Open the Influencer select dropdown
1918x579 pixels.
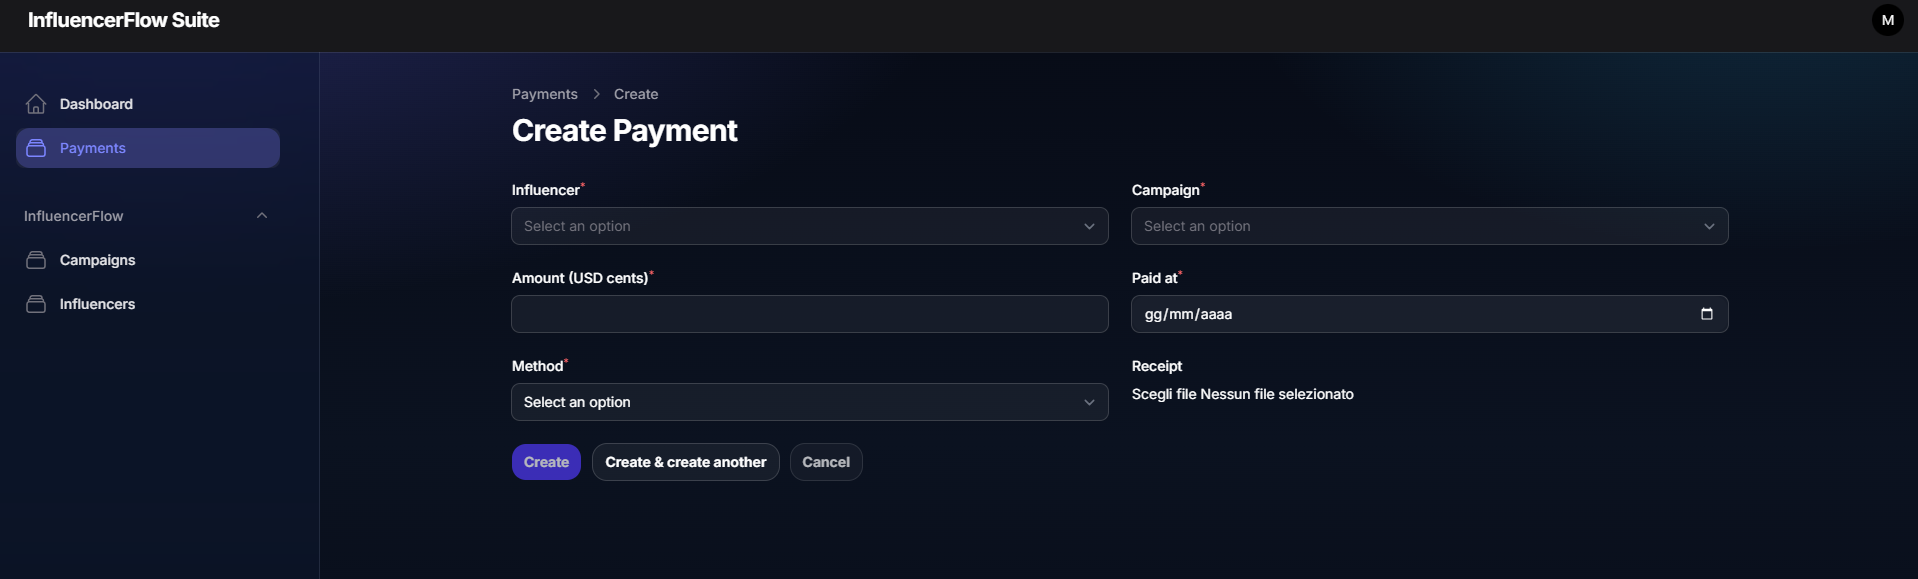[809, 226]
